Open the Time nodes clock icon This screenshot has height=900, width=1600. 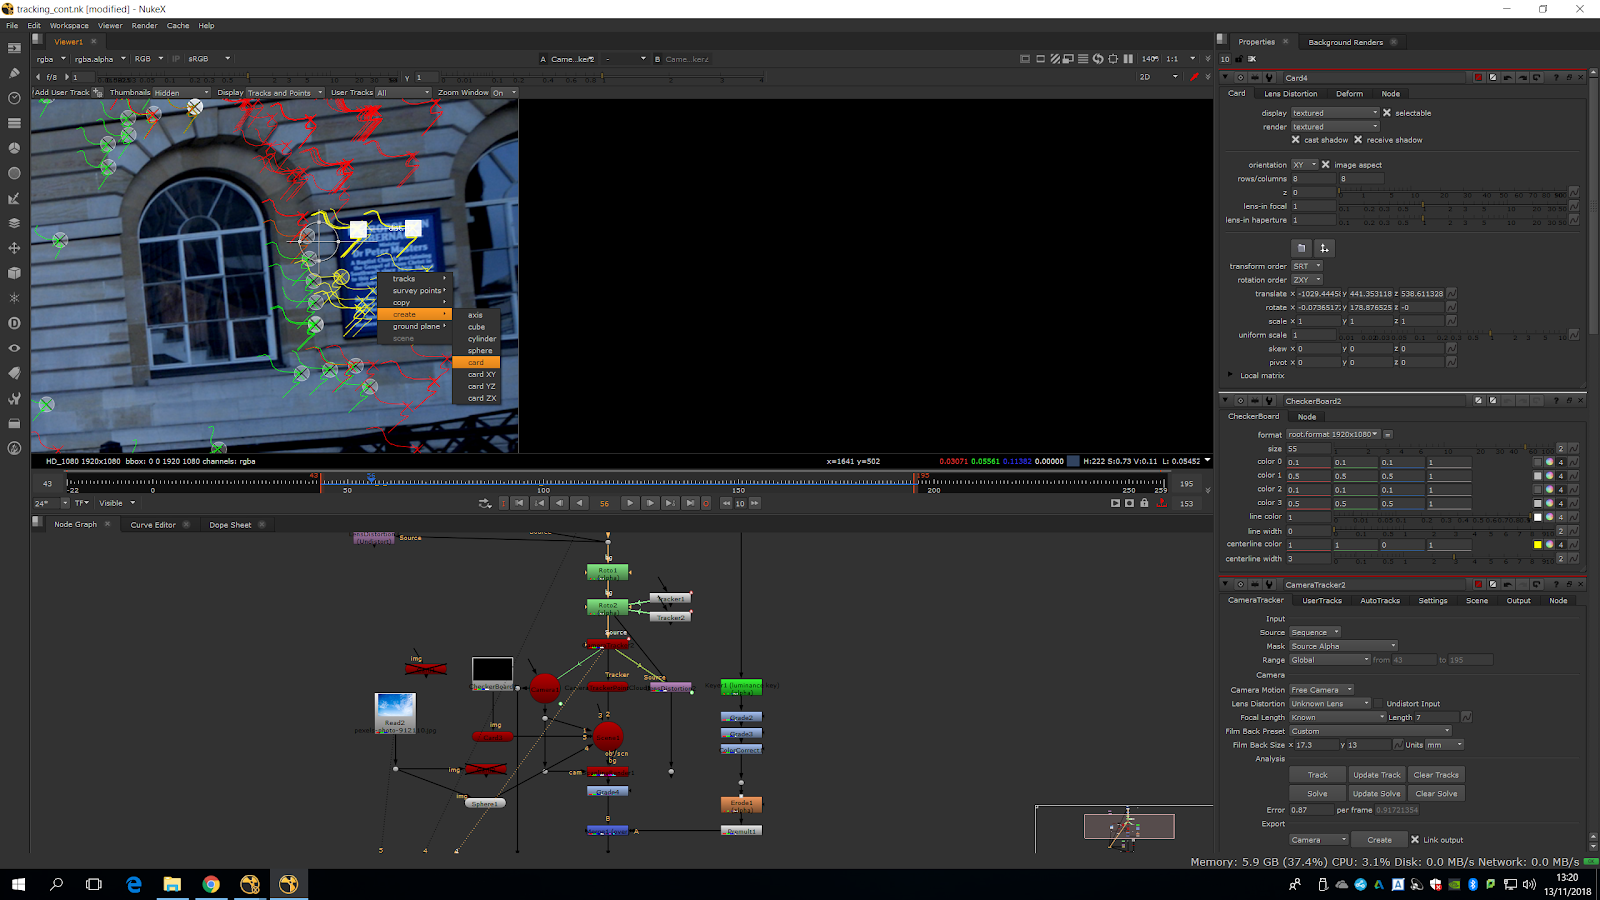pyautogui.click(x=14, y=98)
